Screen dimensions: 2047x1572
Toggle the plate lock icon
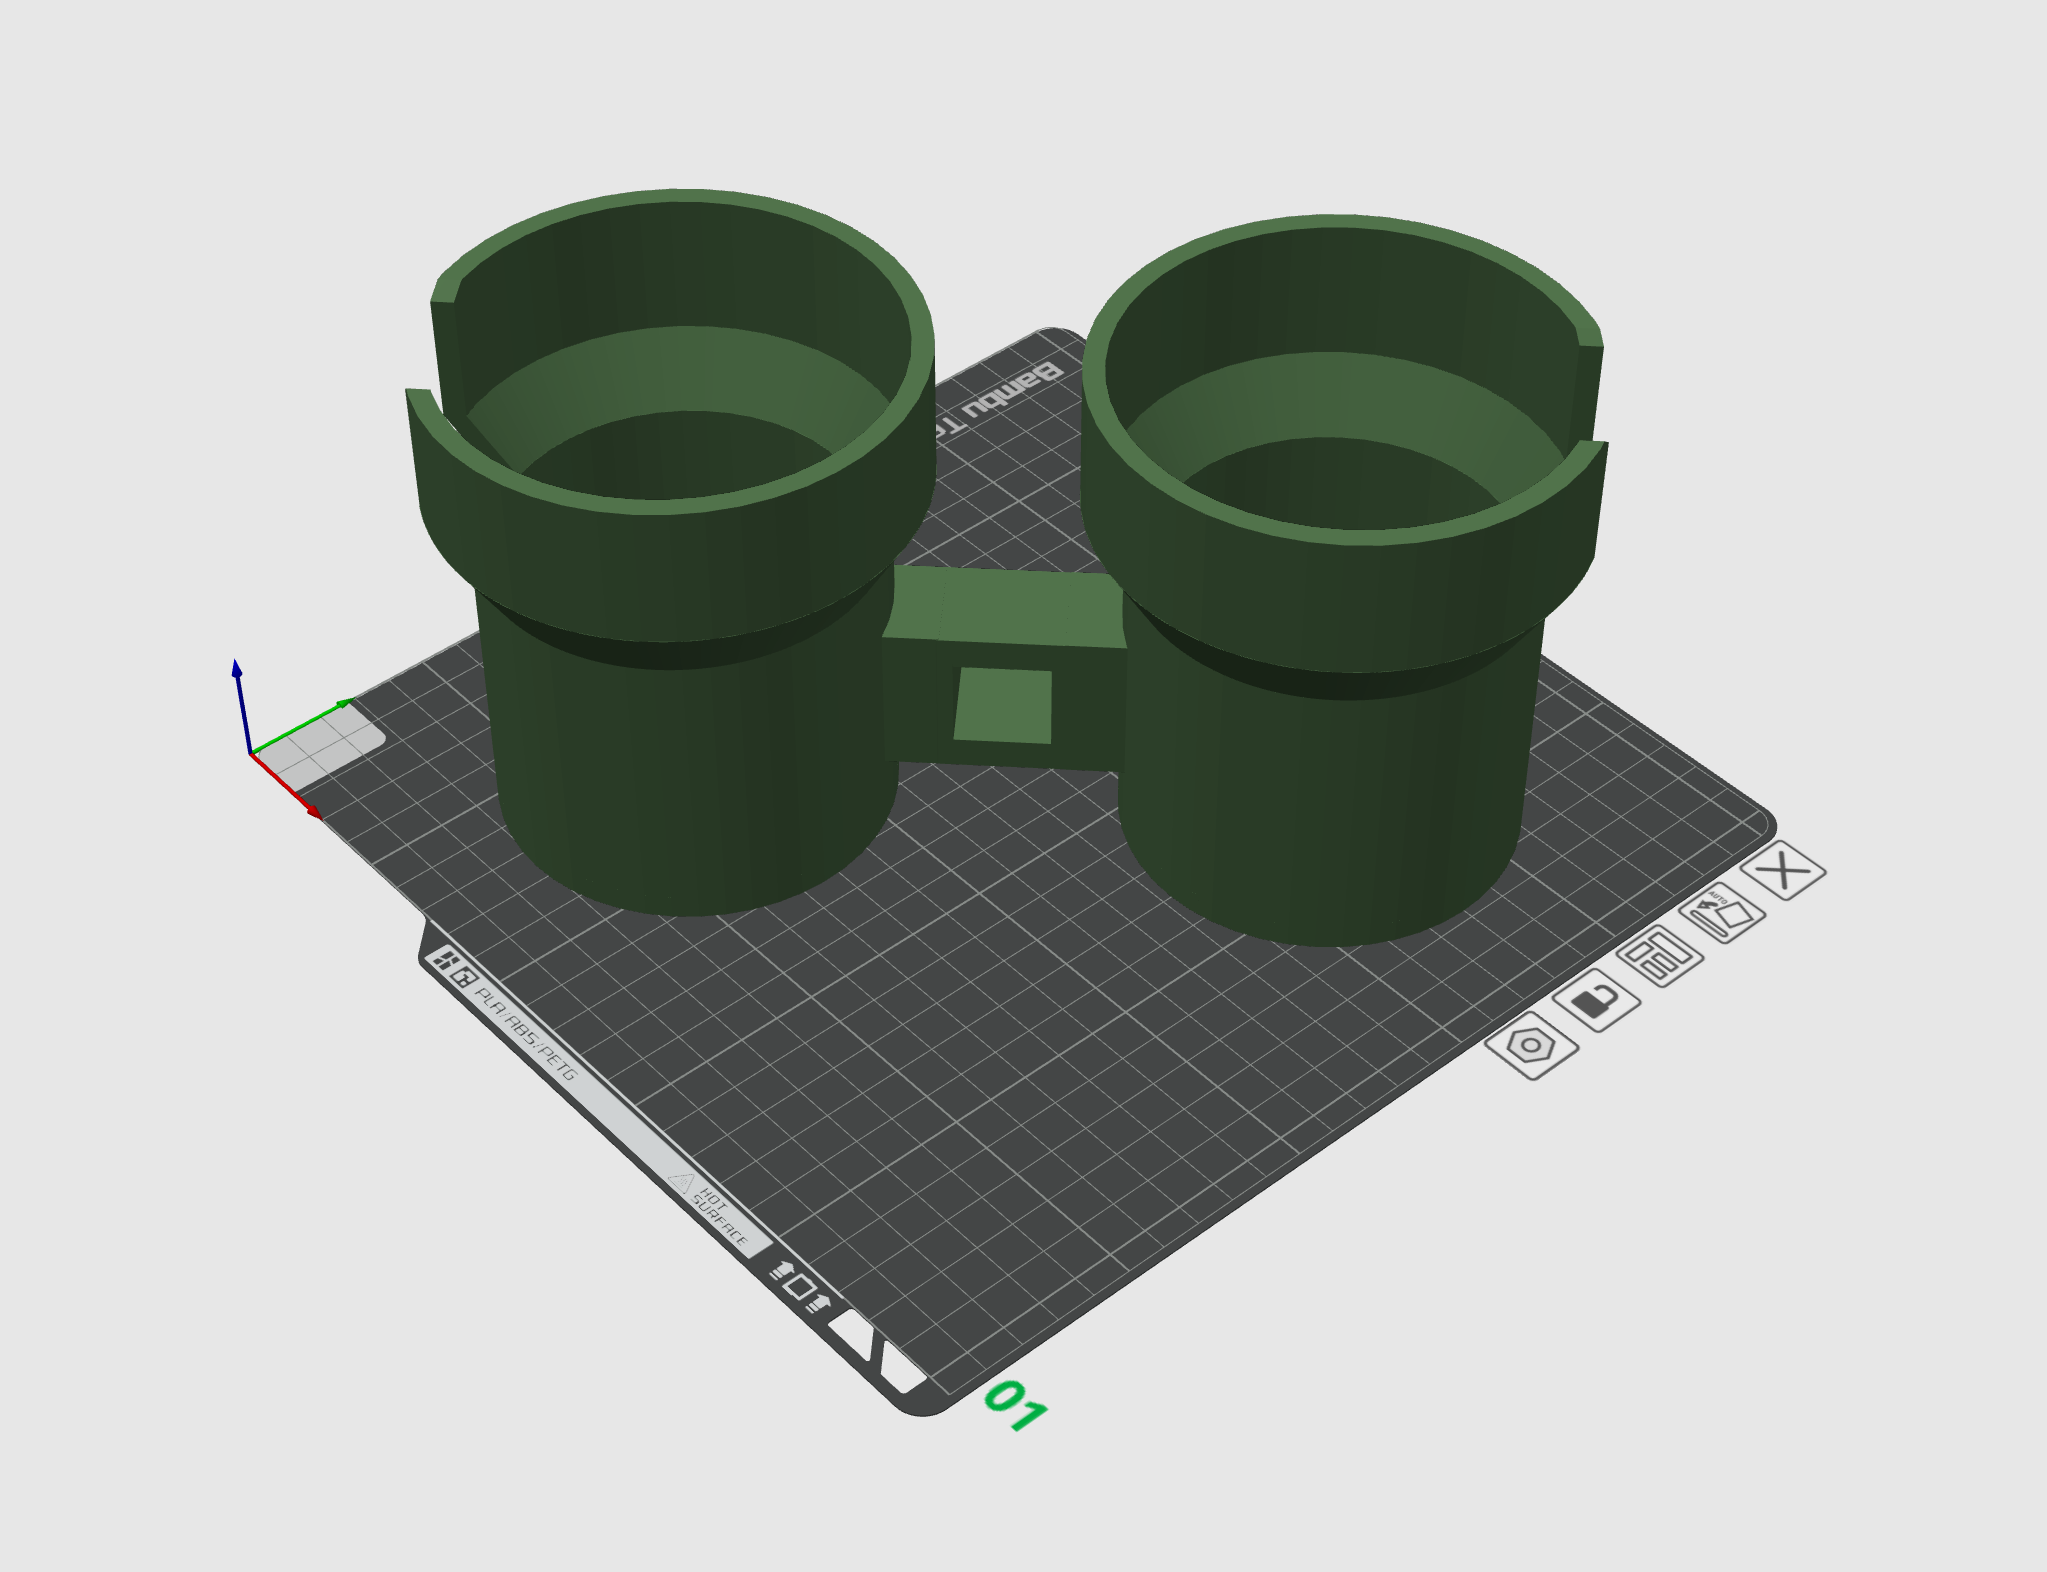click(x=1597, y=1000)
